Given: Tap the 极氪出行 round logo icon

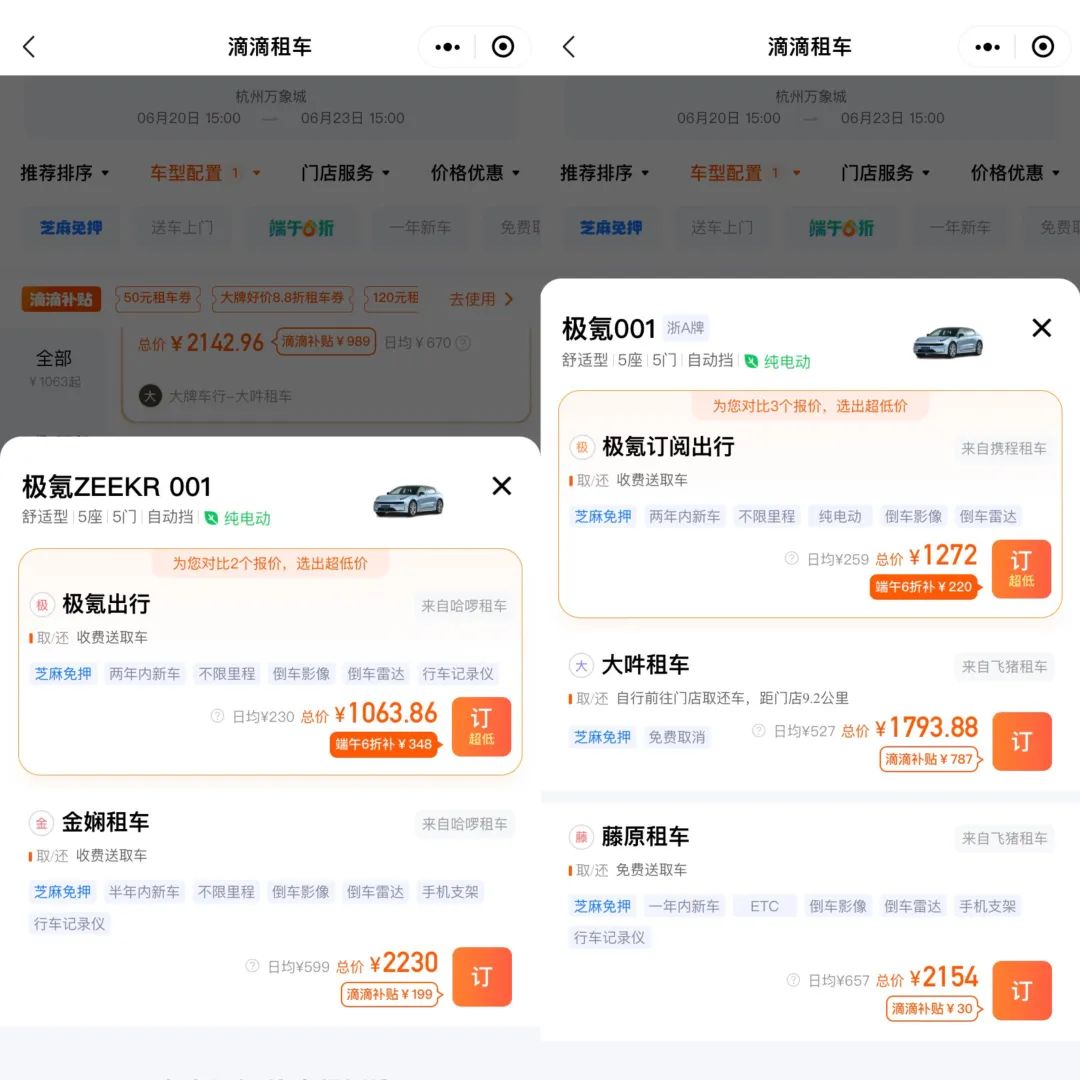Looking at the screenshot, I should coord(42,605).
